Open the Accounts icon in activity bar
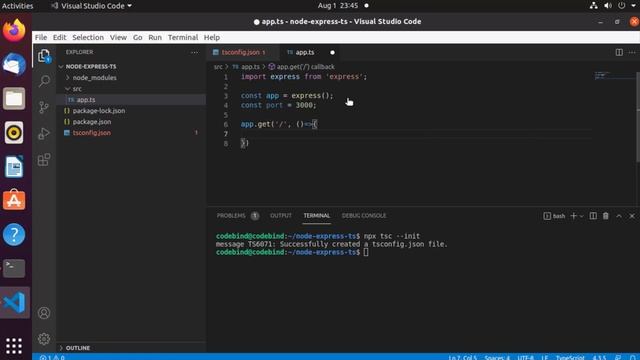640x360 pixels. coord(44,313)
